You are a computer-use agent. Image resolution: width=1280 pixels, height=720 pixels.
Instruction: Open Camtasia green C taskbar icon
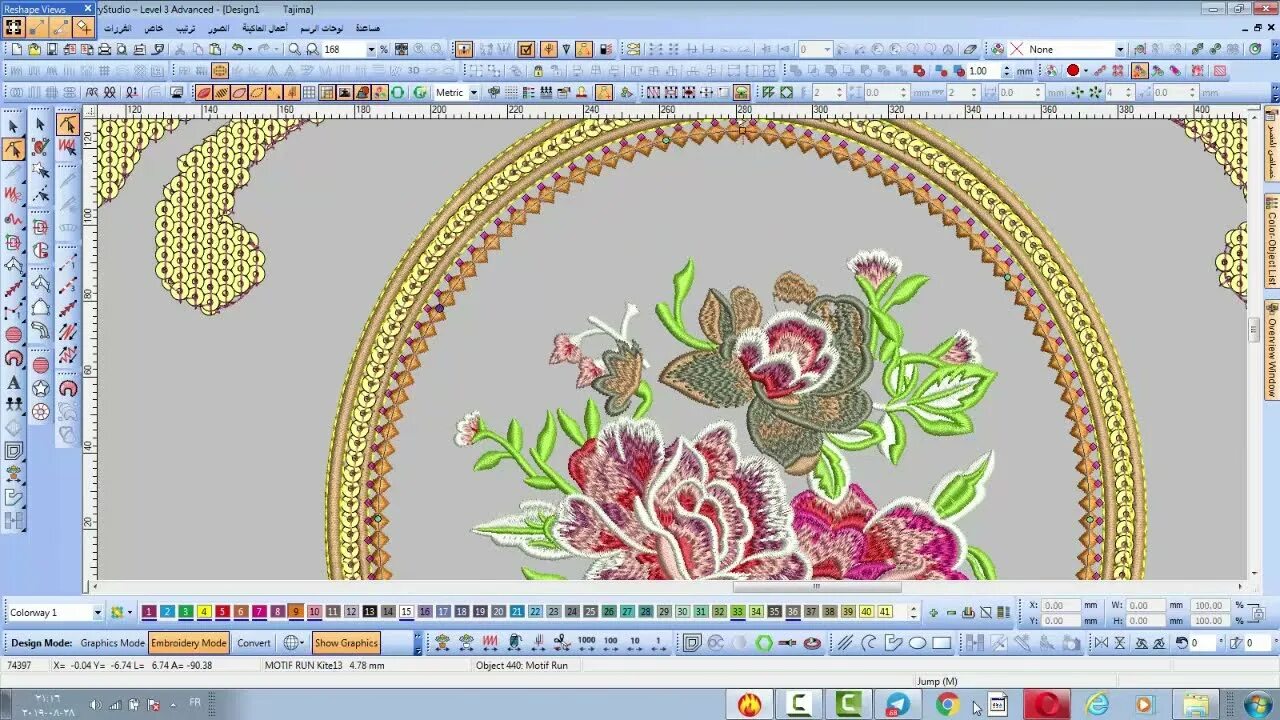pos(848,705)
